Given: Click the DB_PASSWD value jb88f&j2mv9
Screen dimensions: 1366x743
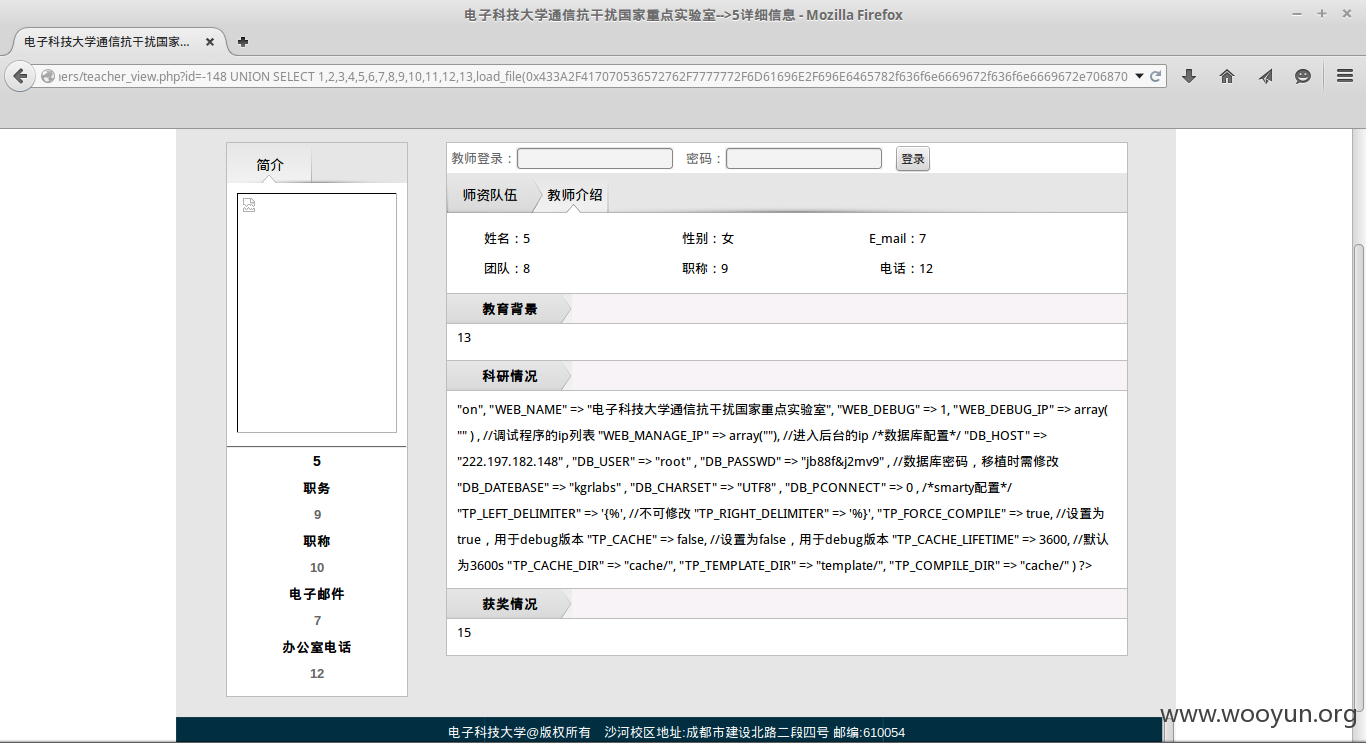Looking at the screenshot, I should click(x=845, y=461).
